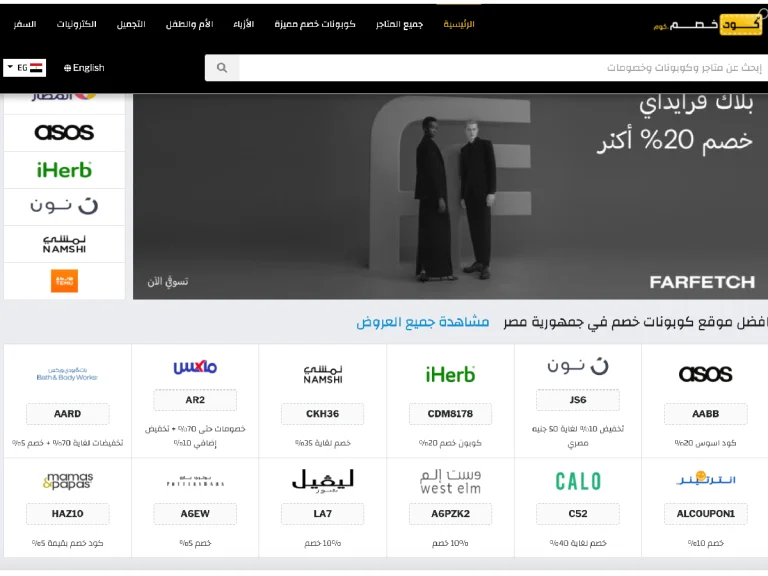
Task: Click the Farfetch Black Friday banner
Action: click(x=450, y=196)
